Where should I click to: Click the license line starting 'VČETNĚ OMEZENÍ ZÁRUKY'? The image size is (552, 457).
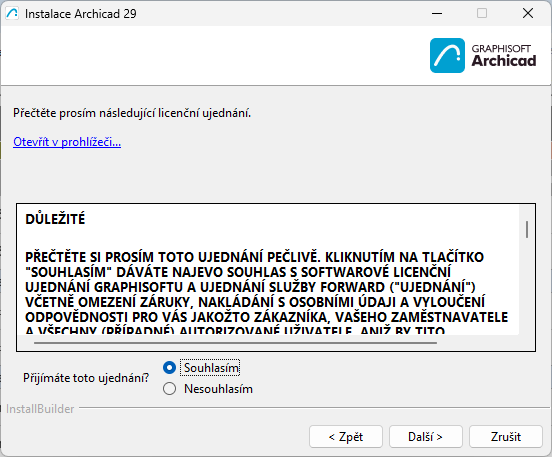(255, 302)
